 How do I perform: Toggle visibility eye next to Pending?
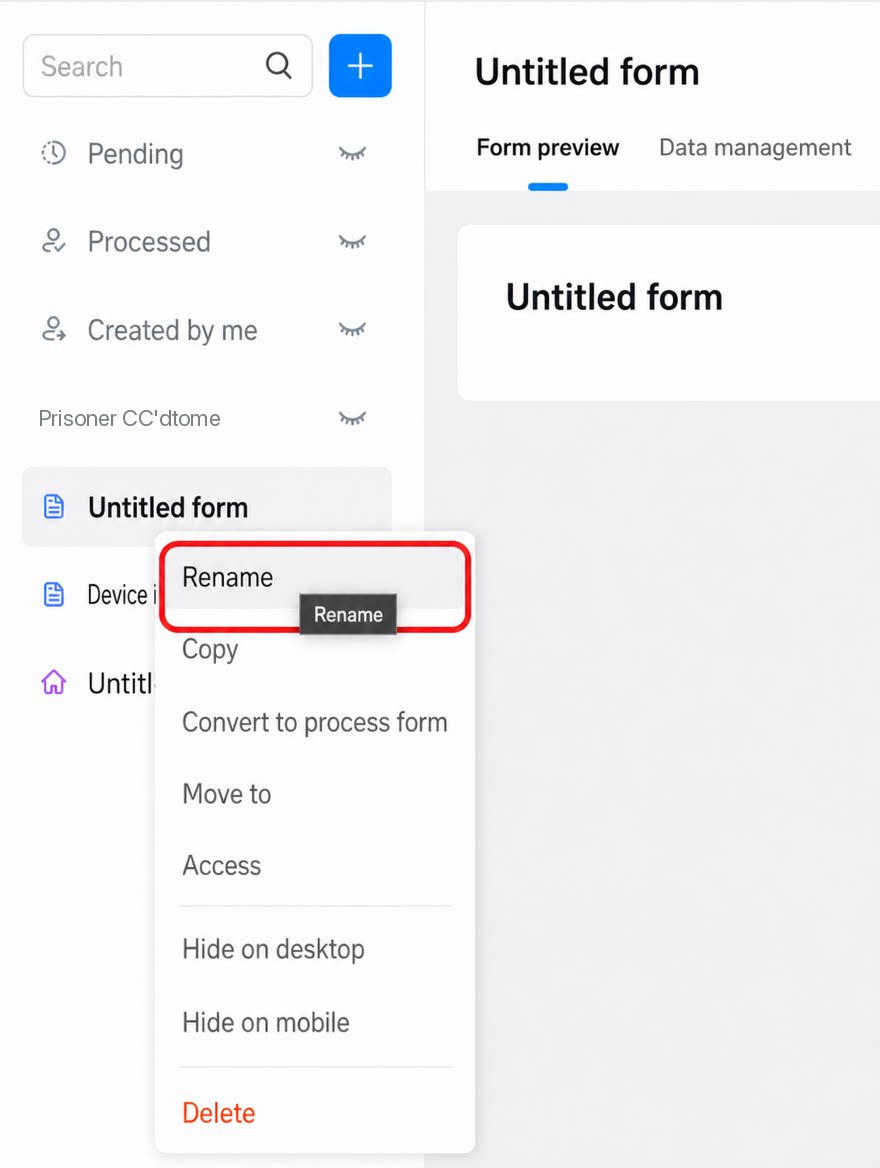tap(352, 154)
